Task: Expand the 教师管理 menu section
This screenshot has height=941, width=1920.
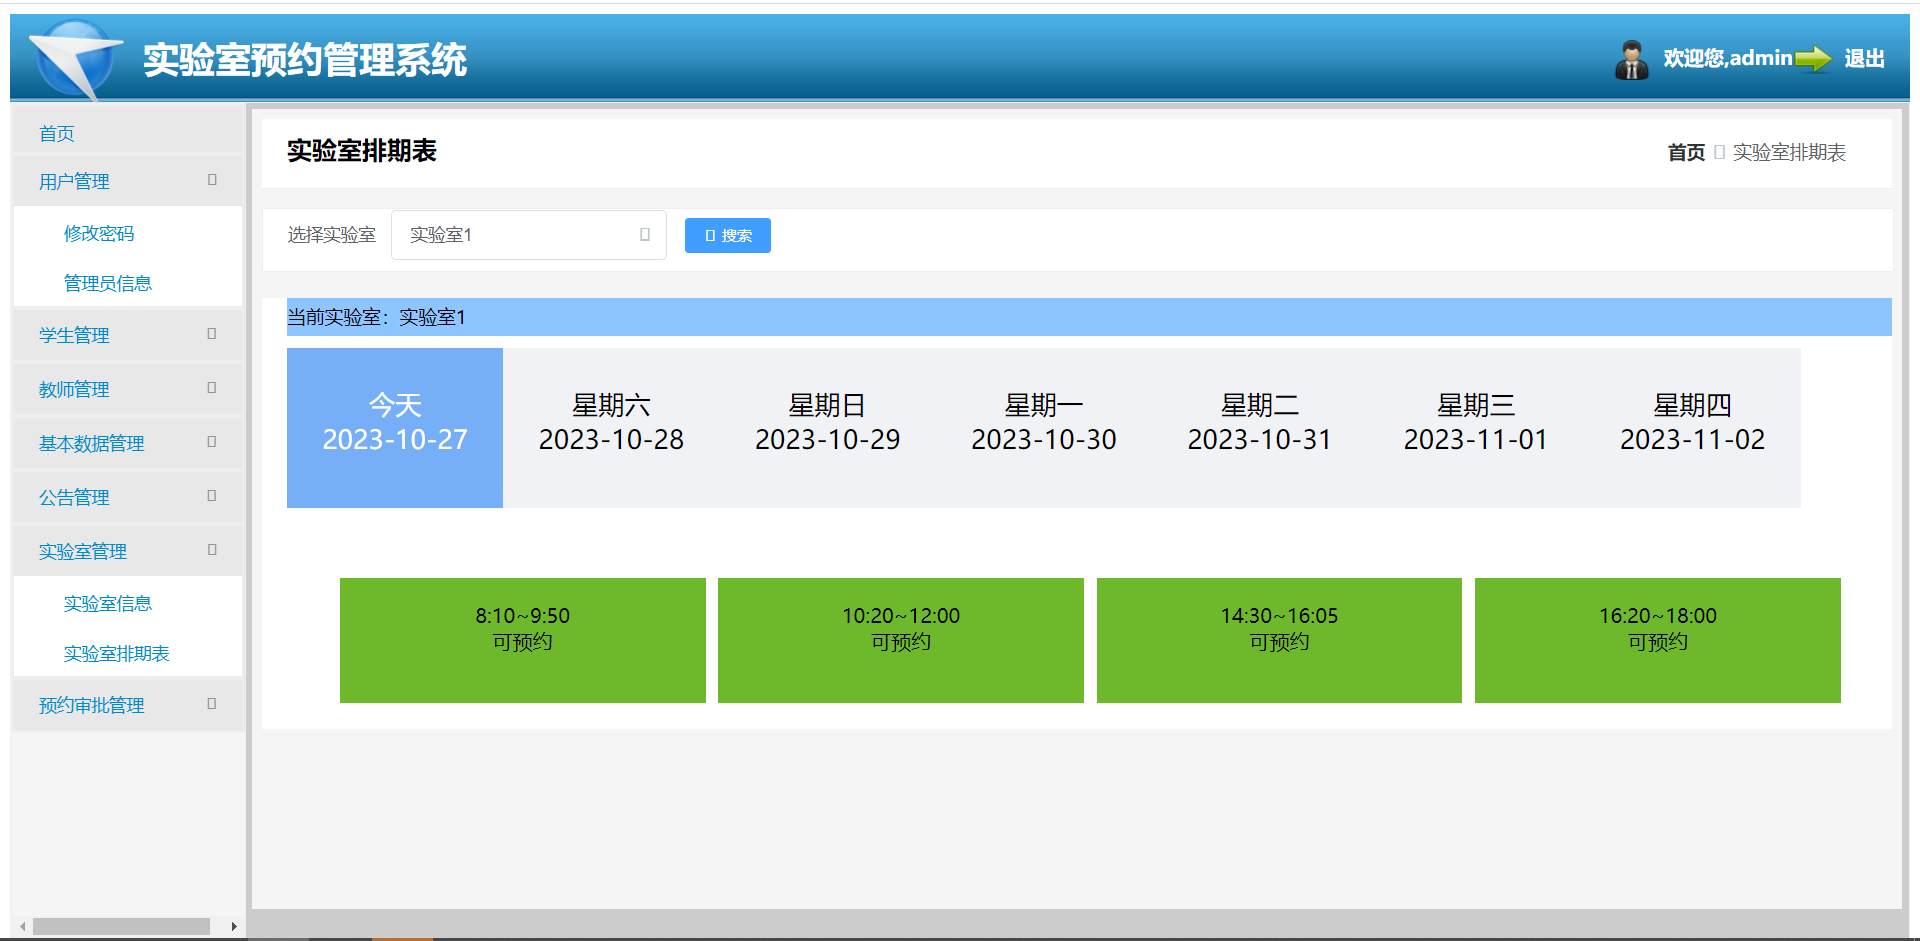Action: [x=128, y=389]
